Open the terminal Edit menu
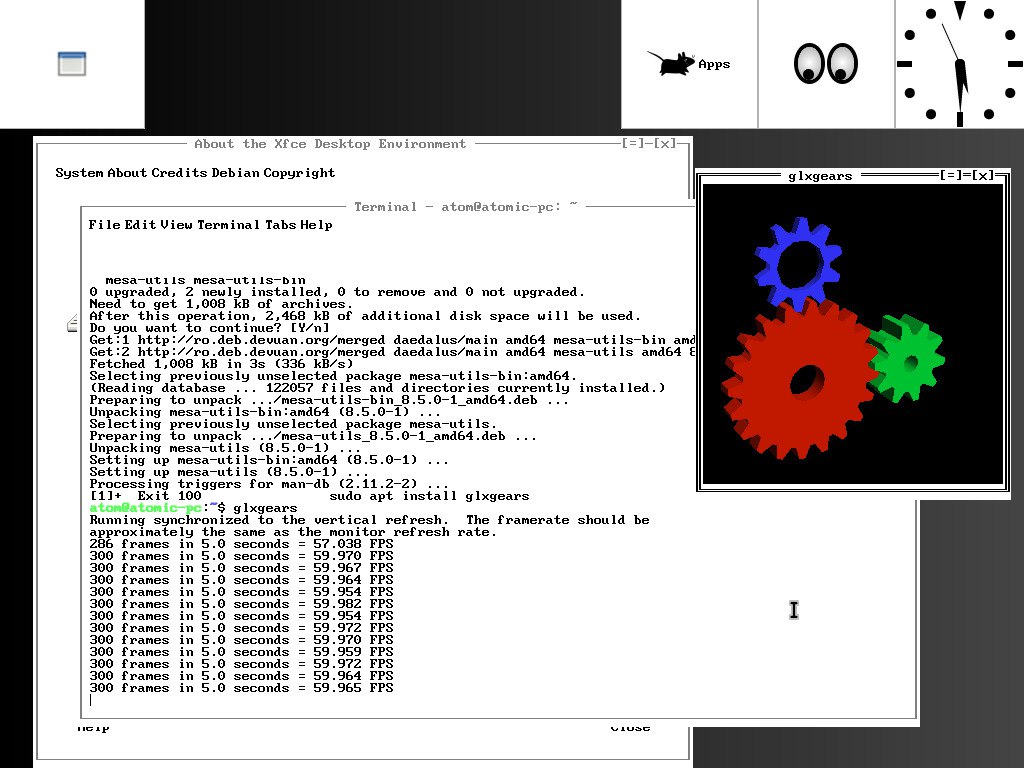This screenshot has height=768, width=1024. click(140, 225)
